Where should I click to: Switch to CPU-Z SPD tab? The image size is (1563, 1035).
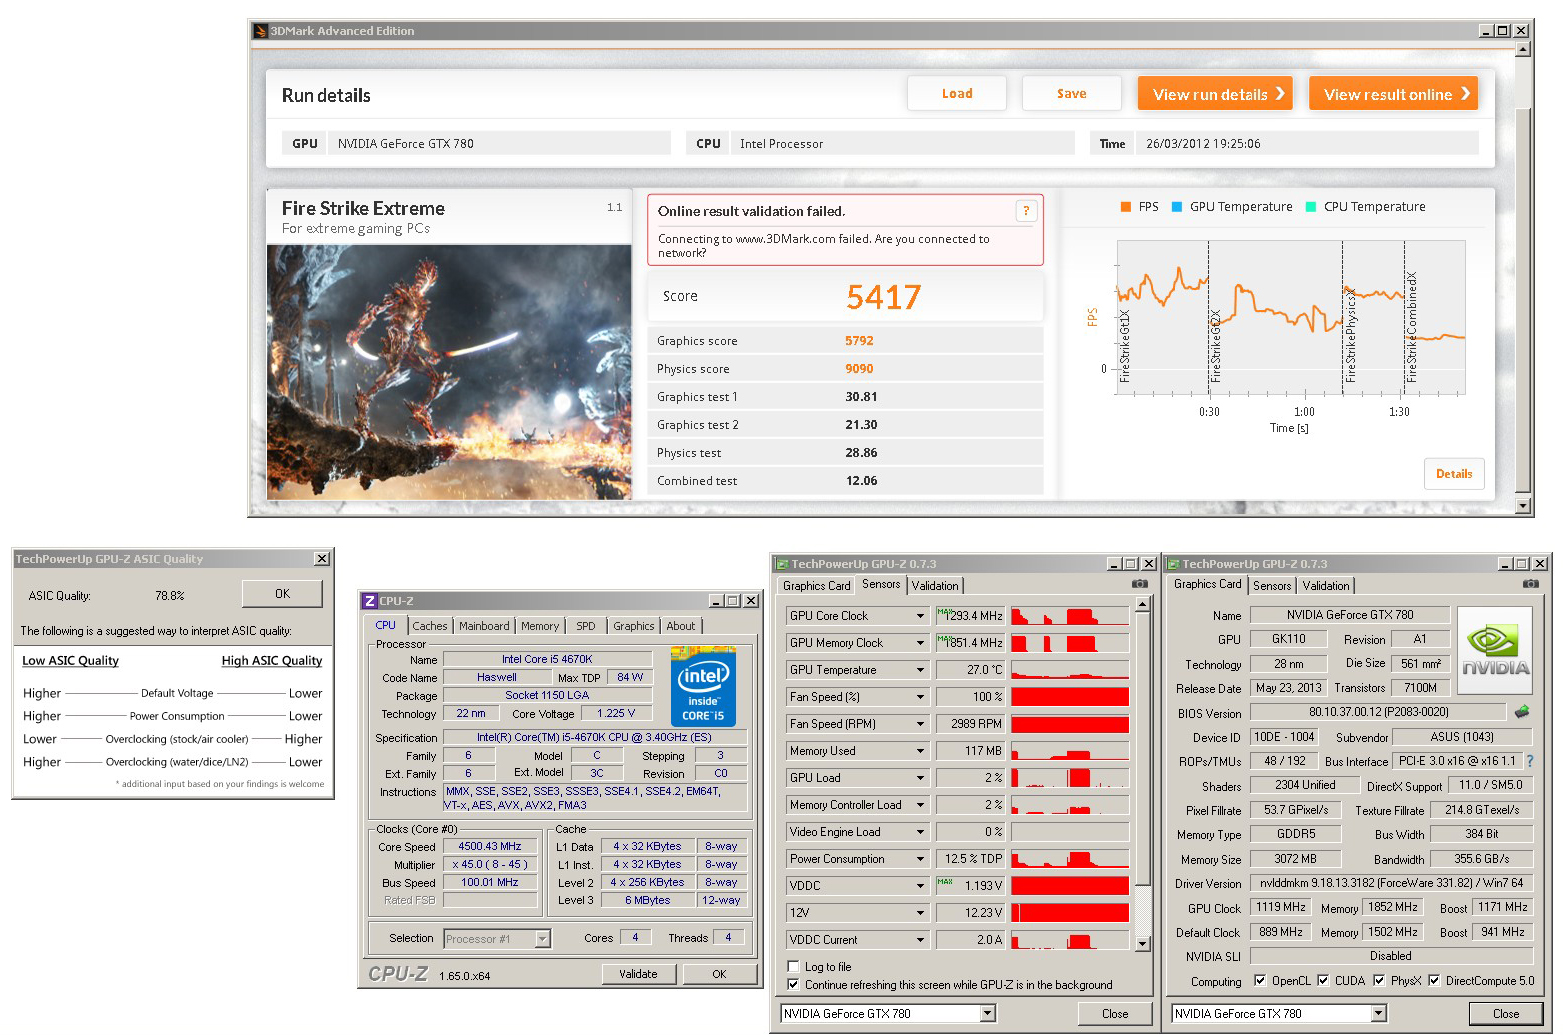[x=586, y=626]
